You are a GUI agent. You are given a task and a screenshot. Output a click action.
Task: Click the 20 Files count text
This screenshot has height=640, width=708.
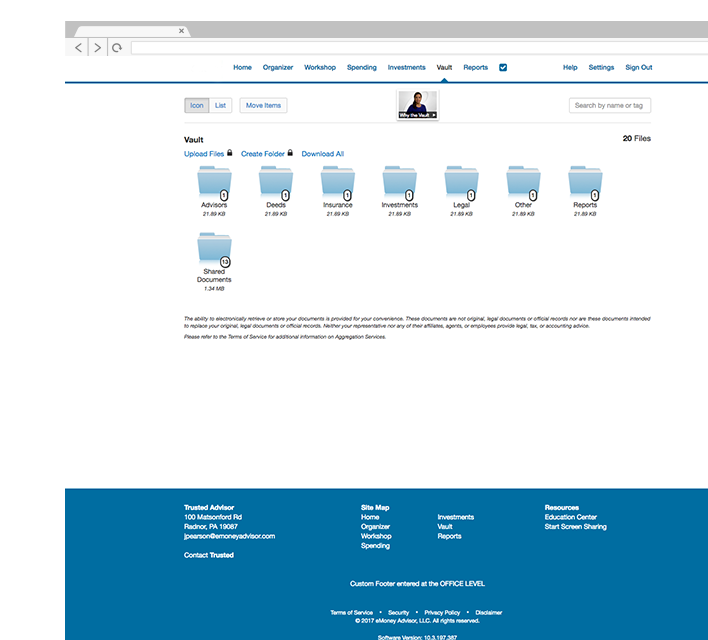[637, 138]
